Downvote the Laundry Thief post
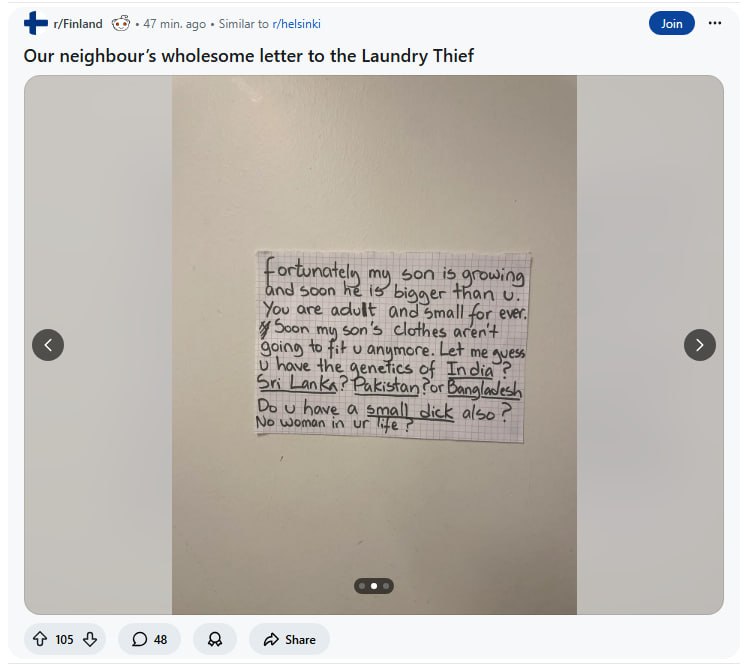Viewport: 747px width, 672px height. click(x=90, y=639)
